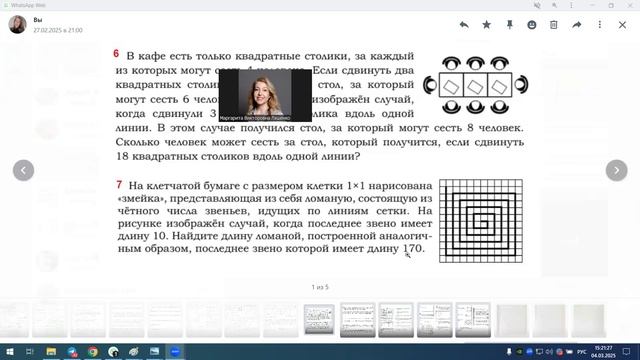
Task: Forward the image with the forward arrow icon
Action: click(577, 25)
